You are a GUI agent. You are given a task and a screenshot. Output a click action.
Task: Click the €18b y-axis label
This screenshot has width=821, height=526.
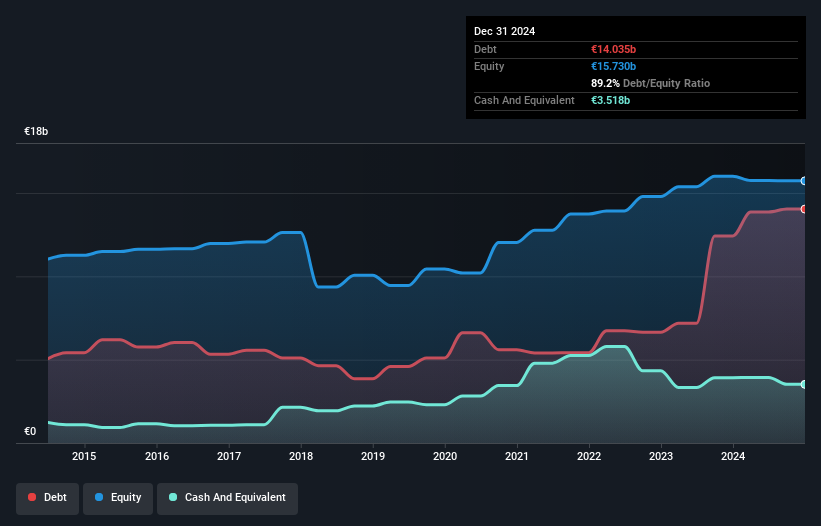click(x=36, y=131)
